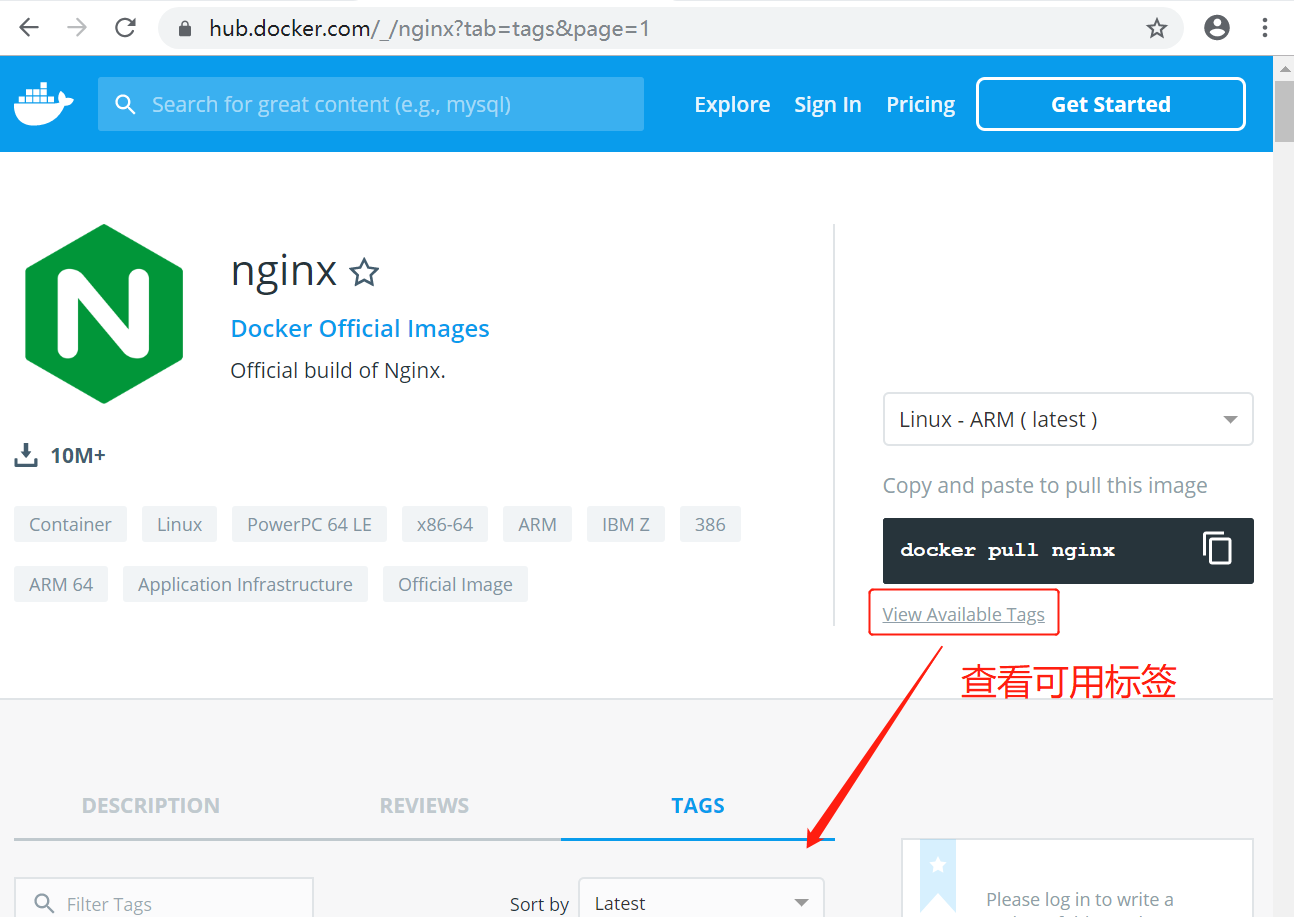Star the nginx repository

click(364, 272)
